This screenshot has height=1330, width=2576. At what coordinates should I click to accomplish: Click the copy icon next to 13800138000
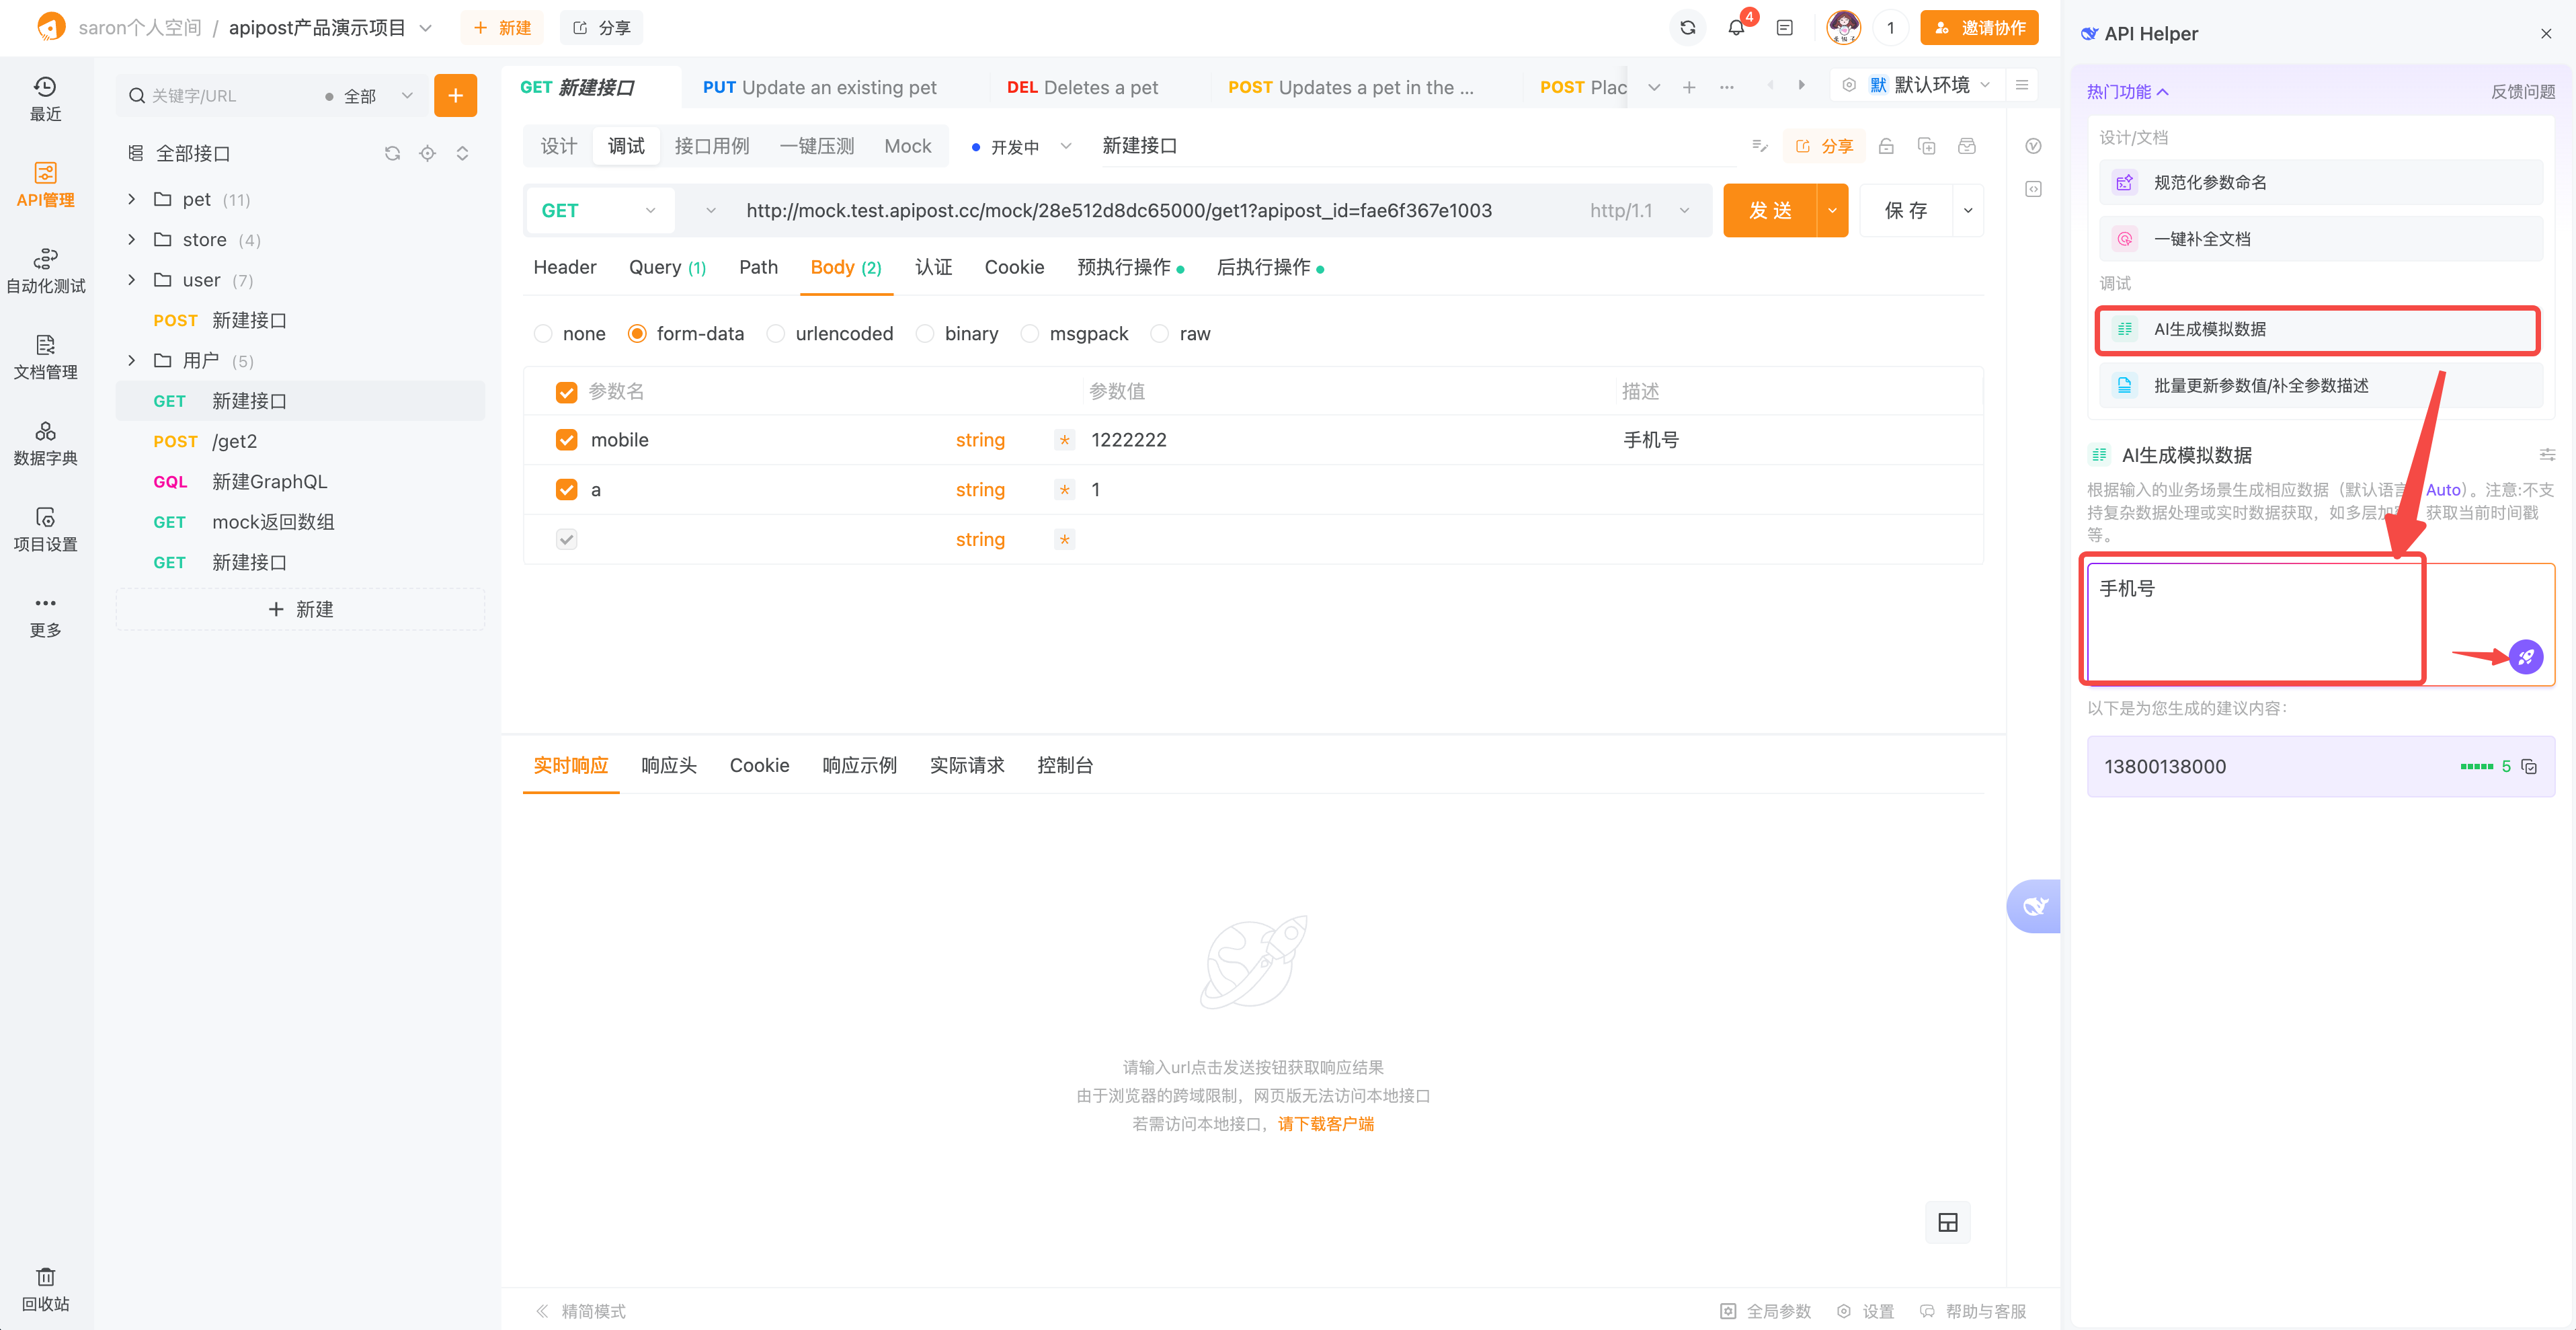point(2531,766)
